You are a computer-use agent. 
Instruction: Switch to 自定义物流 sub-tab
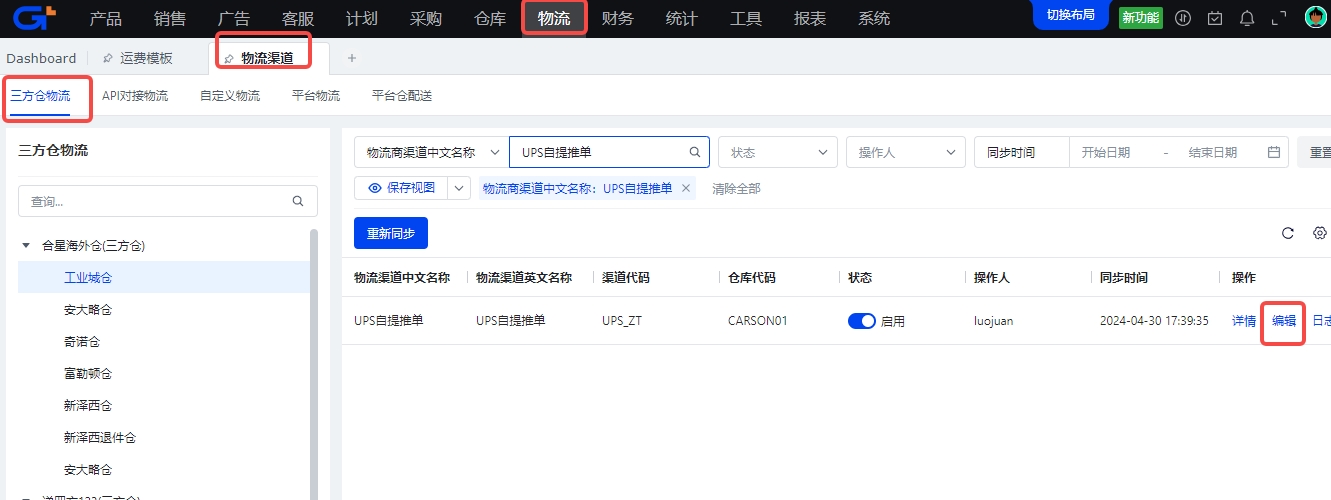pyautogui.click(x=230, y=96)
